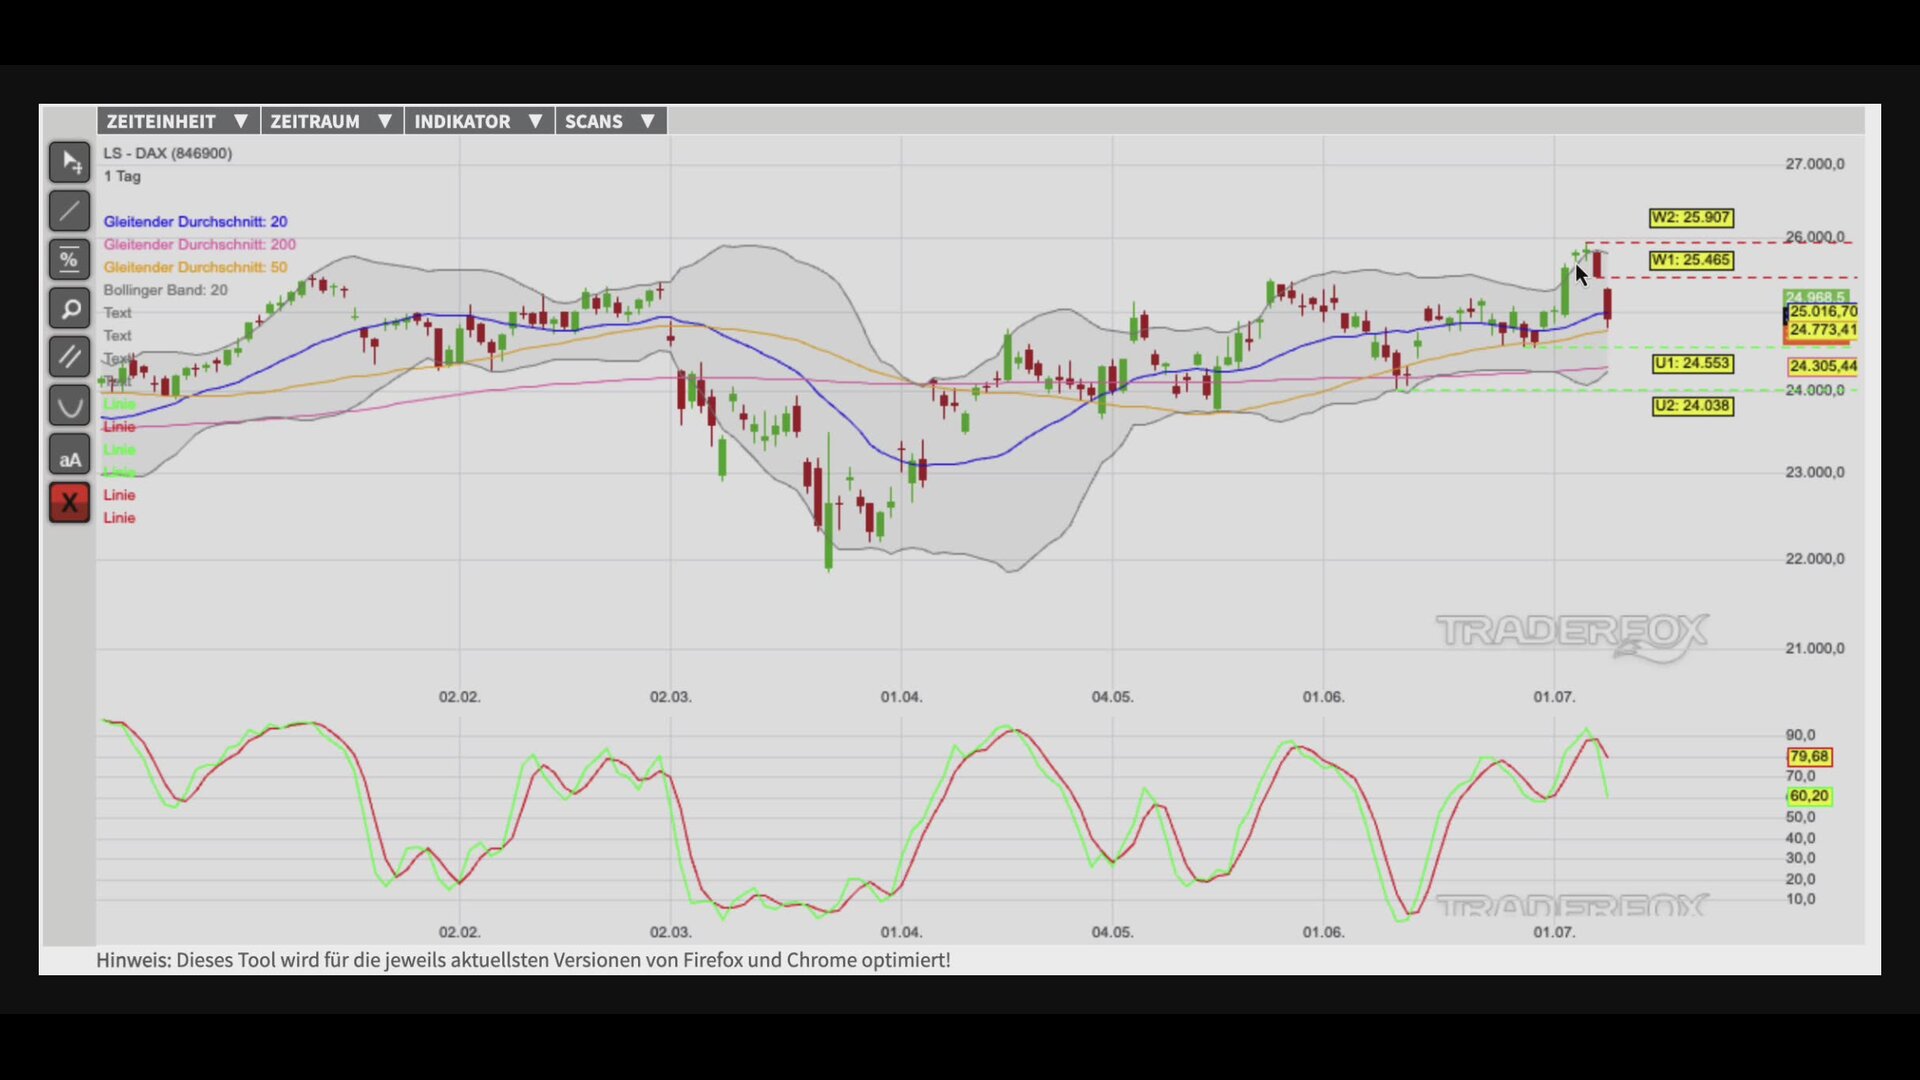Image resolution: width=1920 pixels, height=1080 pixels.
Task: Click the yellow 25.016,70 price marker
Action: point(1822,312)
